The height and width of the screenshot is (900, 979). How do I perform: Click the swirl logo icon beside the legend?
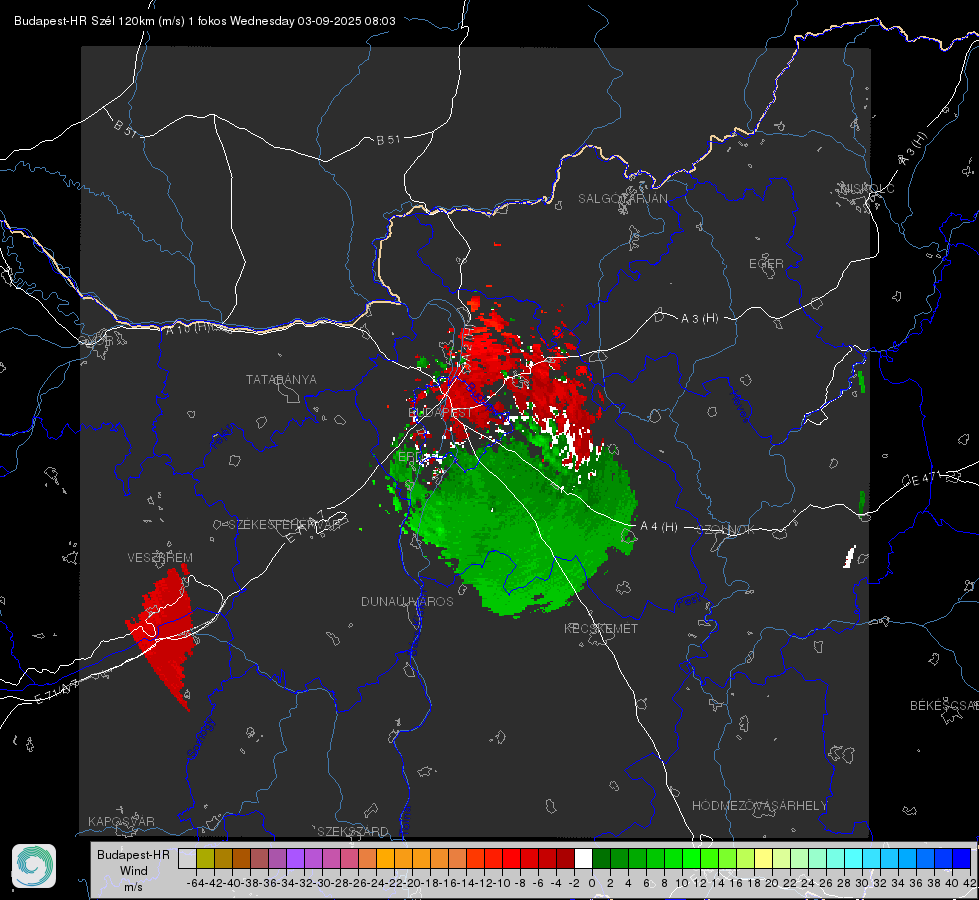(x=34, y=866)
